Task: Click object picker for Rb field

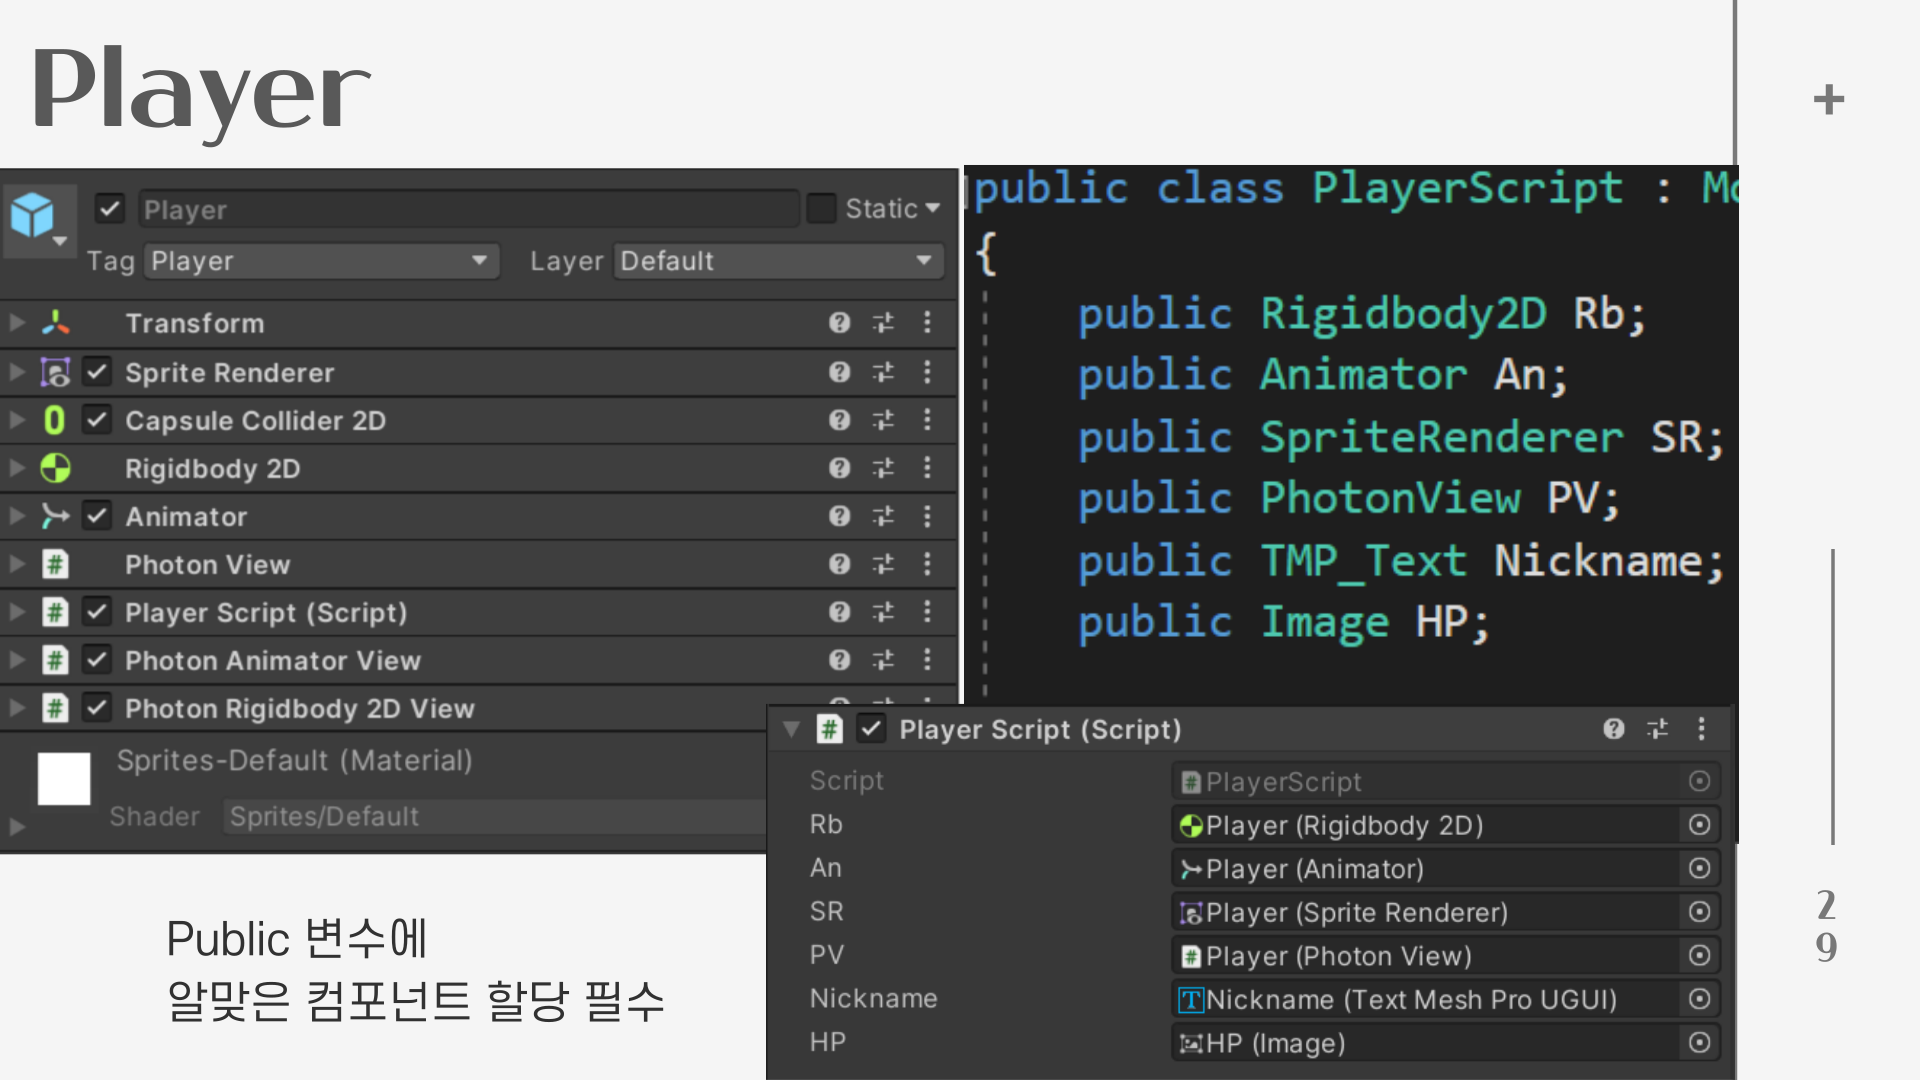Action: (1699, 825)
